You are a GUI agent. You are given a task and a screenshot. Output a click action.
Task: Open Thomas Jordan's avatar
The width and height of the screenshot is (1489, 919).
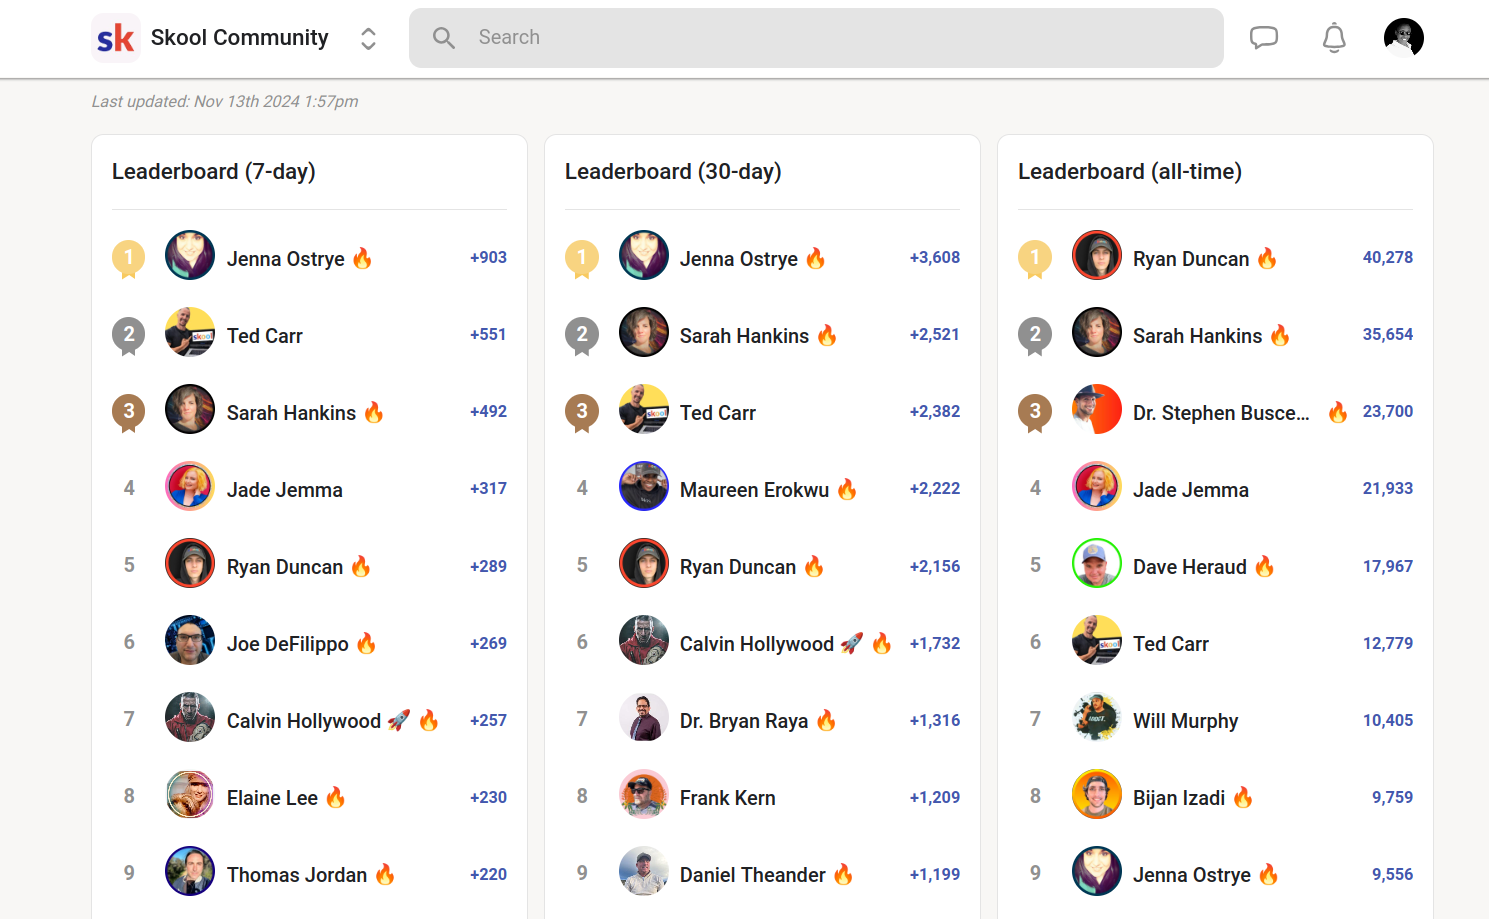190,871
